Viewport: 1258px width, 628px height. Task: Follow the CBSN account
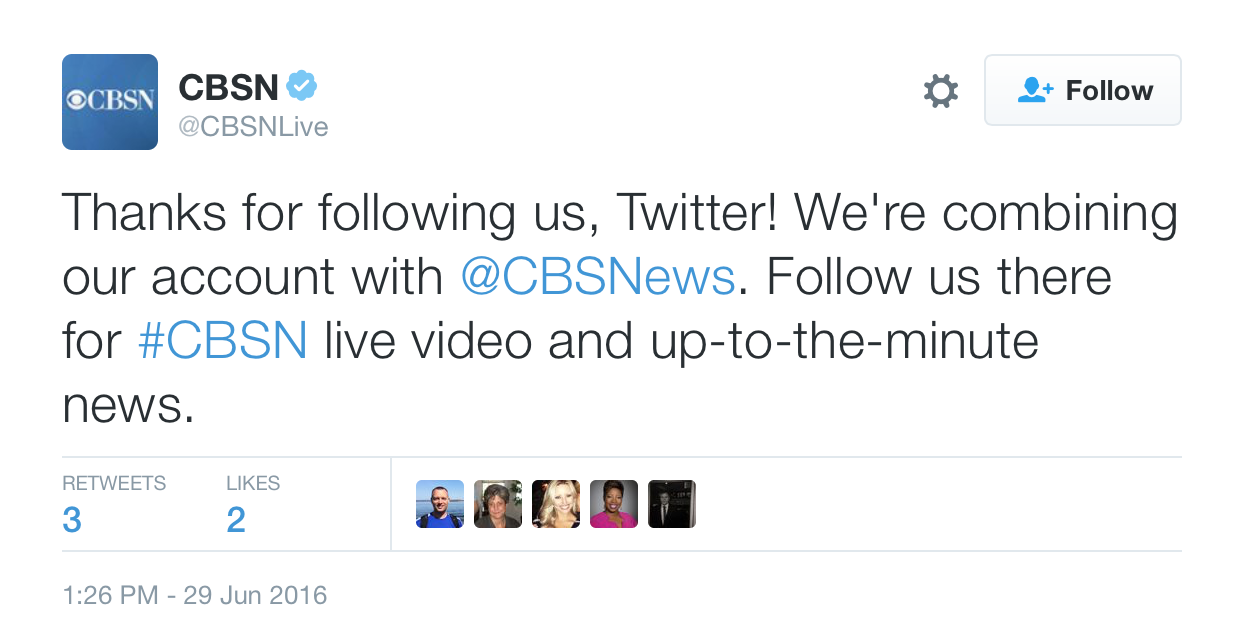[1083, 90]
